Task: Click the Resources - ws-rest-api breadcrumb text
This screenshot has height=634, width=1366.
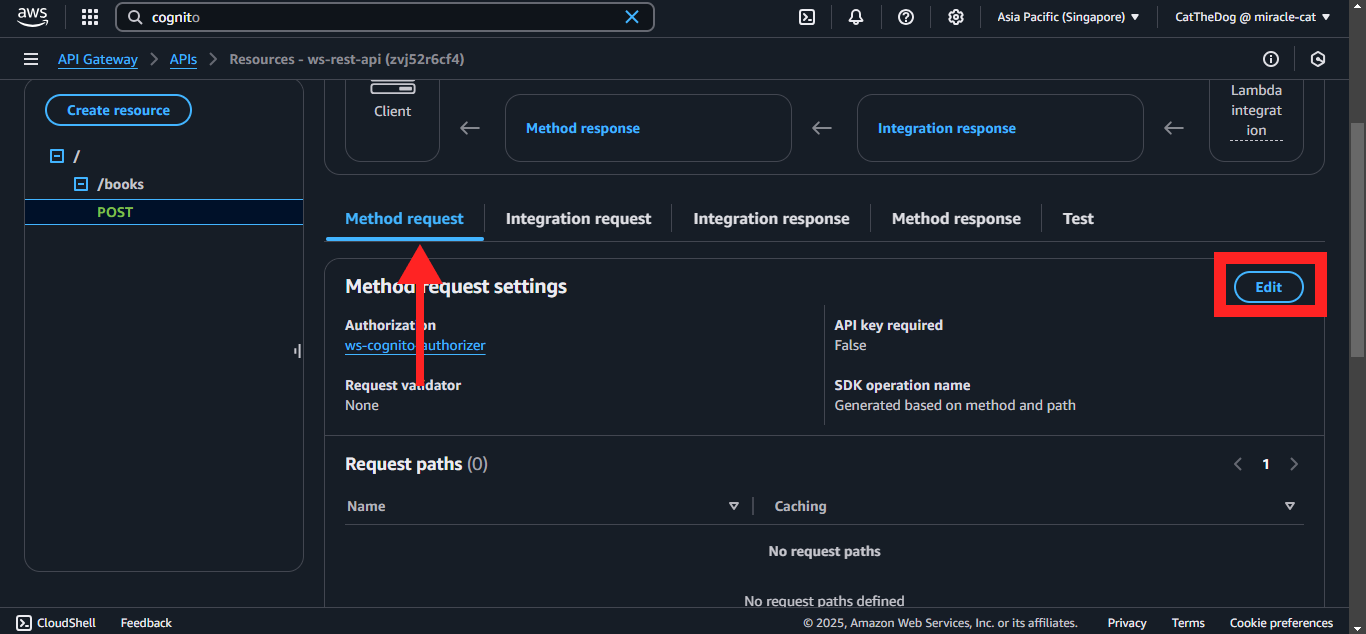Action: 346,59
